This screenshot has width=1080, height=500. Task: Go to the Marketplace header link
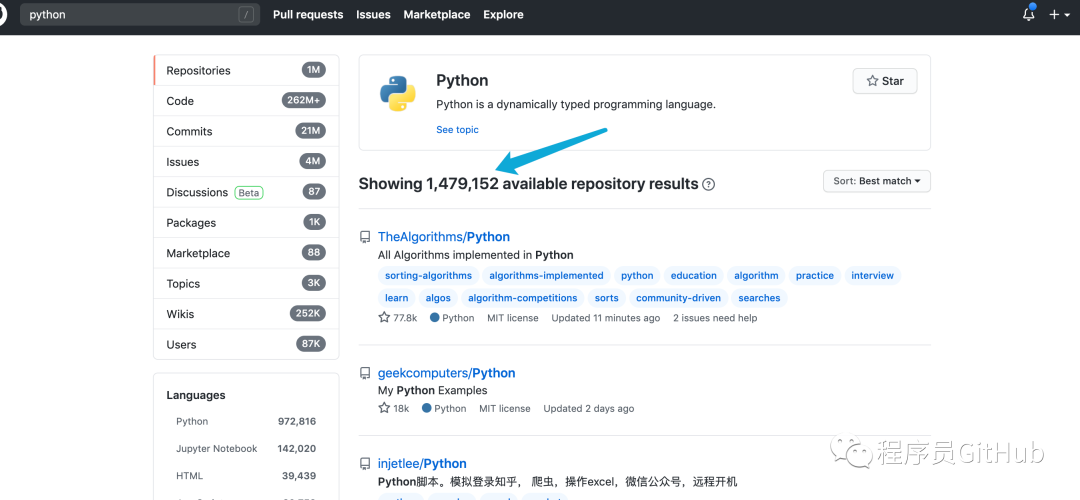click(x=436, y=15)
